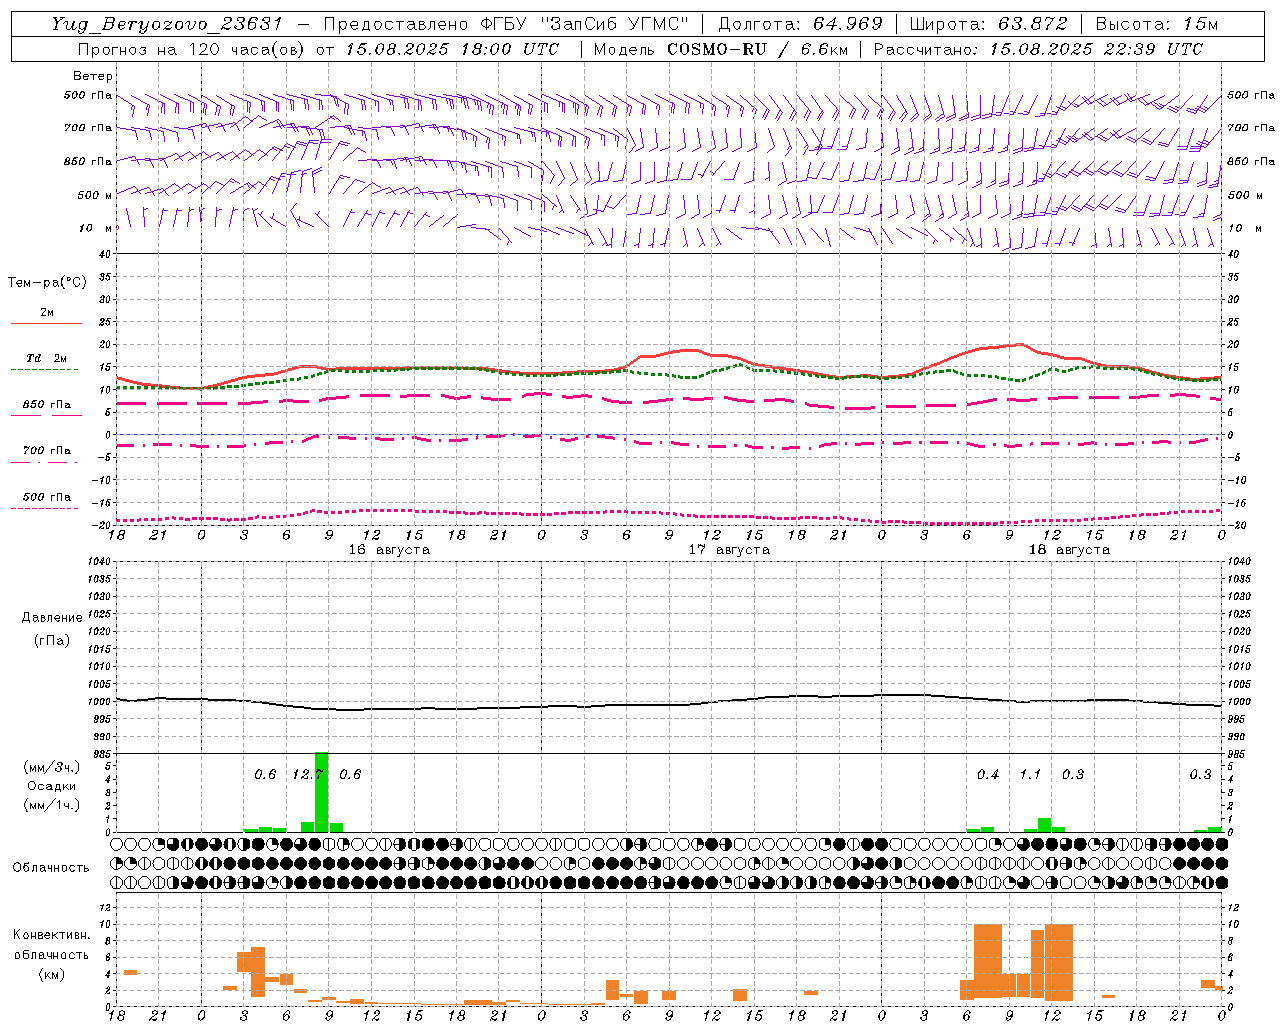The width and height of the screenshot is (1280, 1024).
Task: Click the 16 августа date label
Action: click(x=389, y=550)
